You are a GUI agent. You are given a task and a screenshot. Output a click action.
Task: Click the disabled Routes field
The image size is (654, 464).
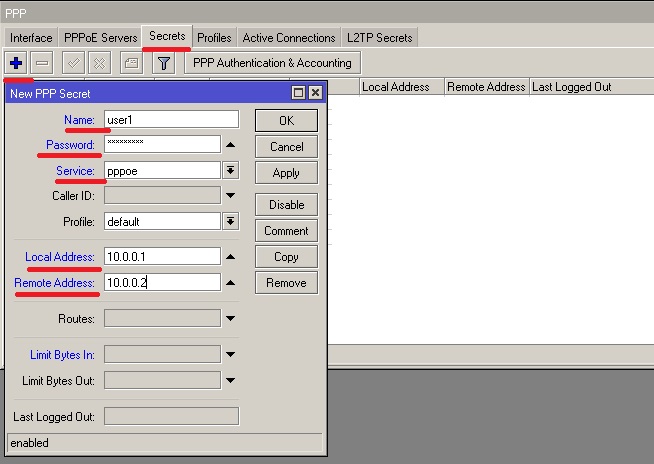pyautogui.click(x=162, y=318)
